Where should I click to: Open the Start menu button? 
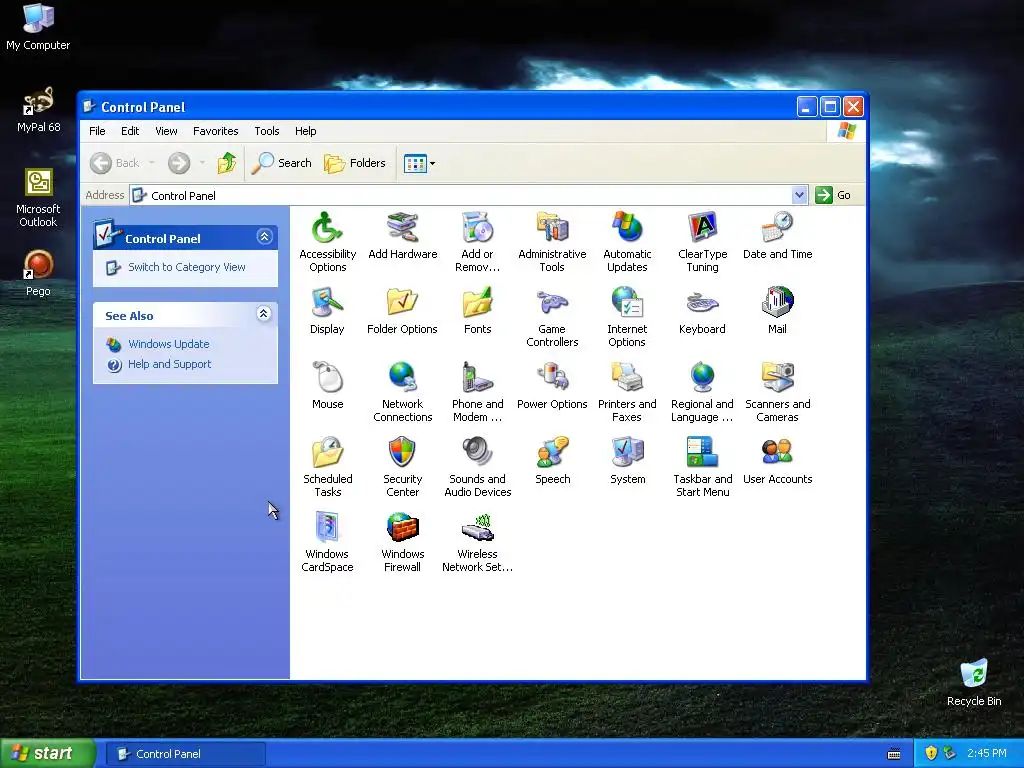tap(48, 753)
